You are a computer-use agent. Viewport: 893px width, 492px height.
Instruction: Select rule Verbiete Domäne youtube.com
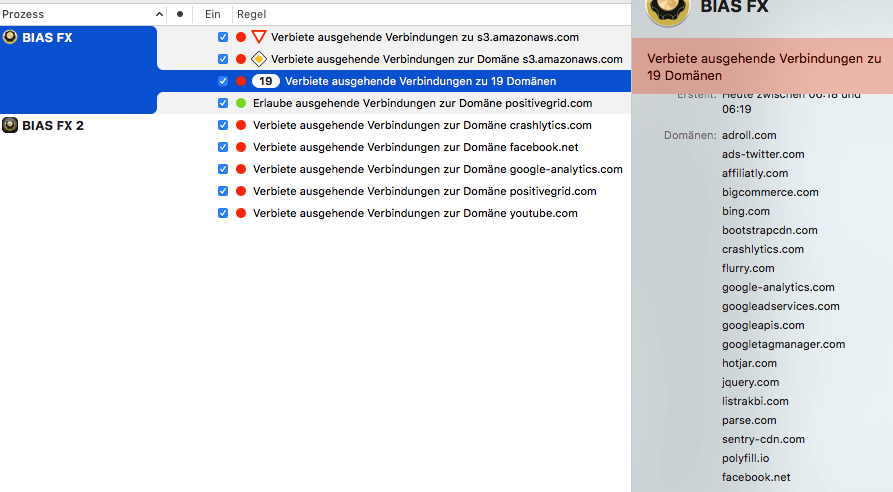[415, 213]
